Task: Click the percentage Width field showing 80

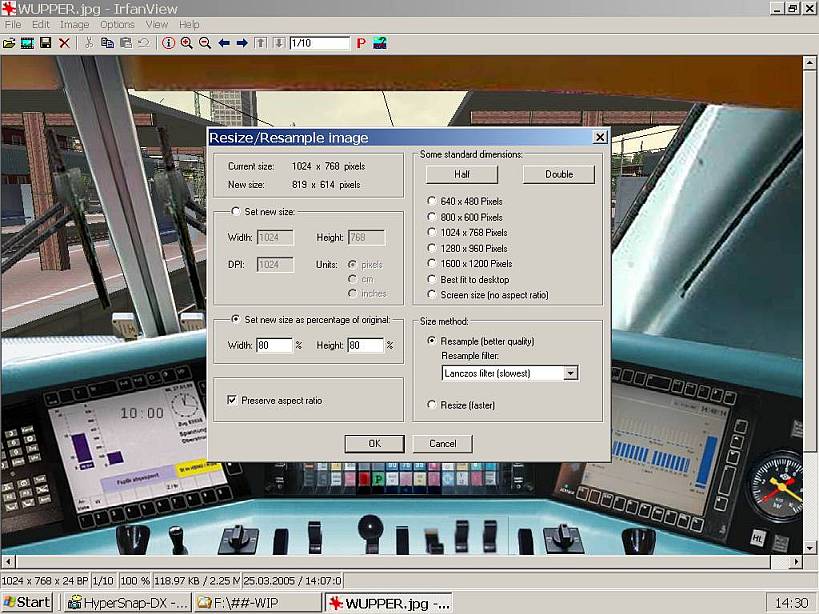Action: point(274,345)
